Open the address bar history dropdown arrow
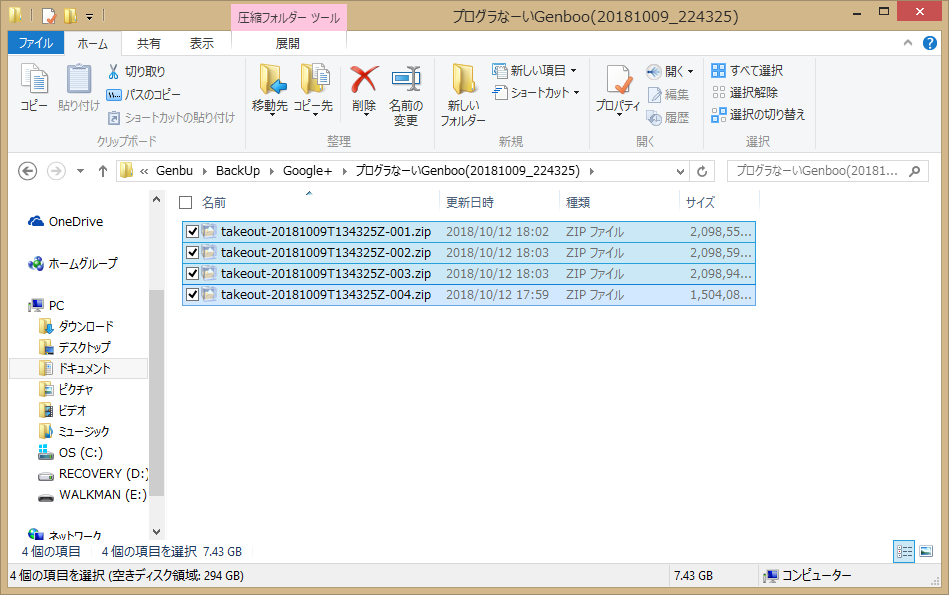 tap(680, 171)
